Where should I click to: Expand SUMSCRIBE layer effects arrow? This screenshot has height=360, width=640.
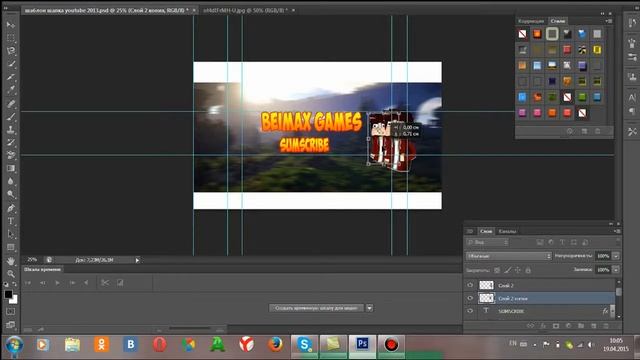click(x=612, y=311)
